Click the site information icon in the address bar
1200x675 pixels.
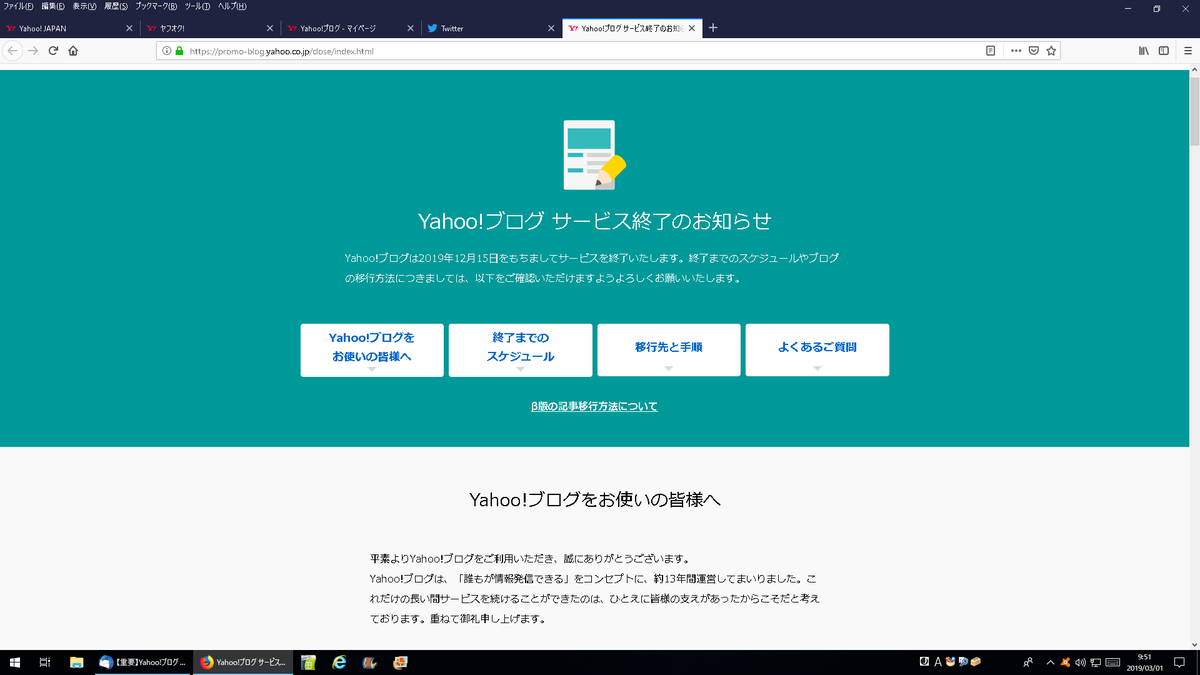(x=167, y=50)
